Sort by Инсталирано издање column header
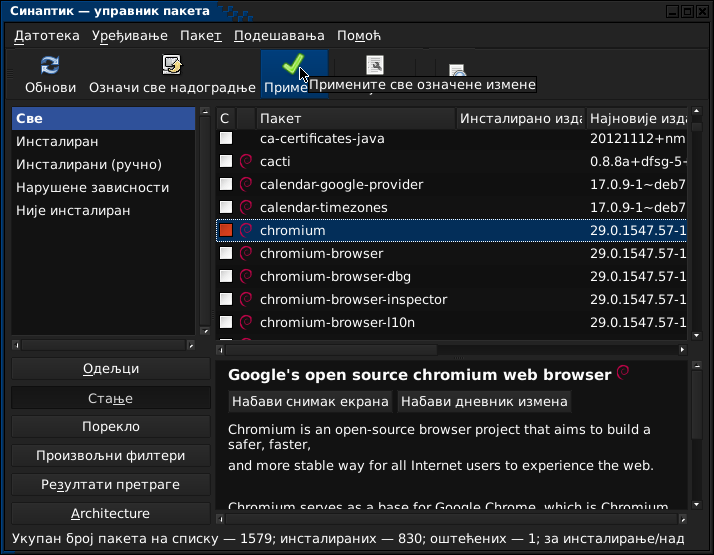 coord(520,119)
